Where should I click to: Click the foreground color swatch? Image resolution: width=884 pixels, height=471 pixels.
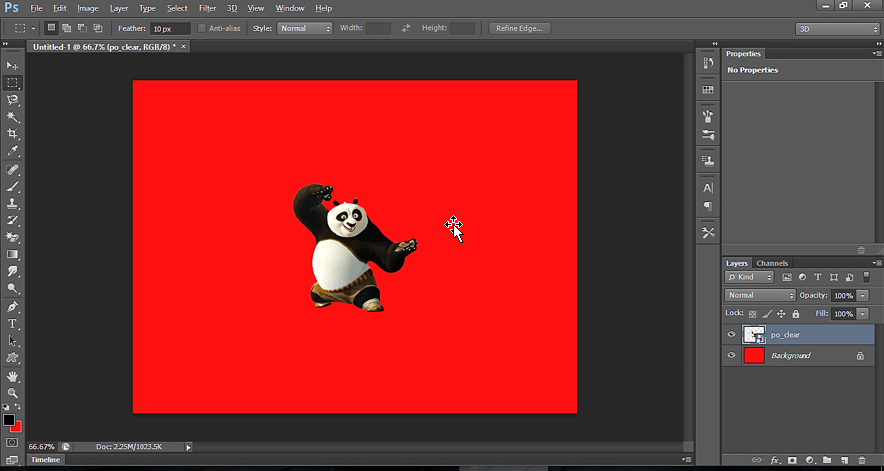(8, 420)
